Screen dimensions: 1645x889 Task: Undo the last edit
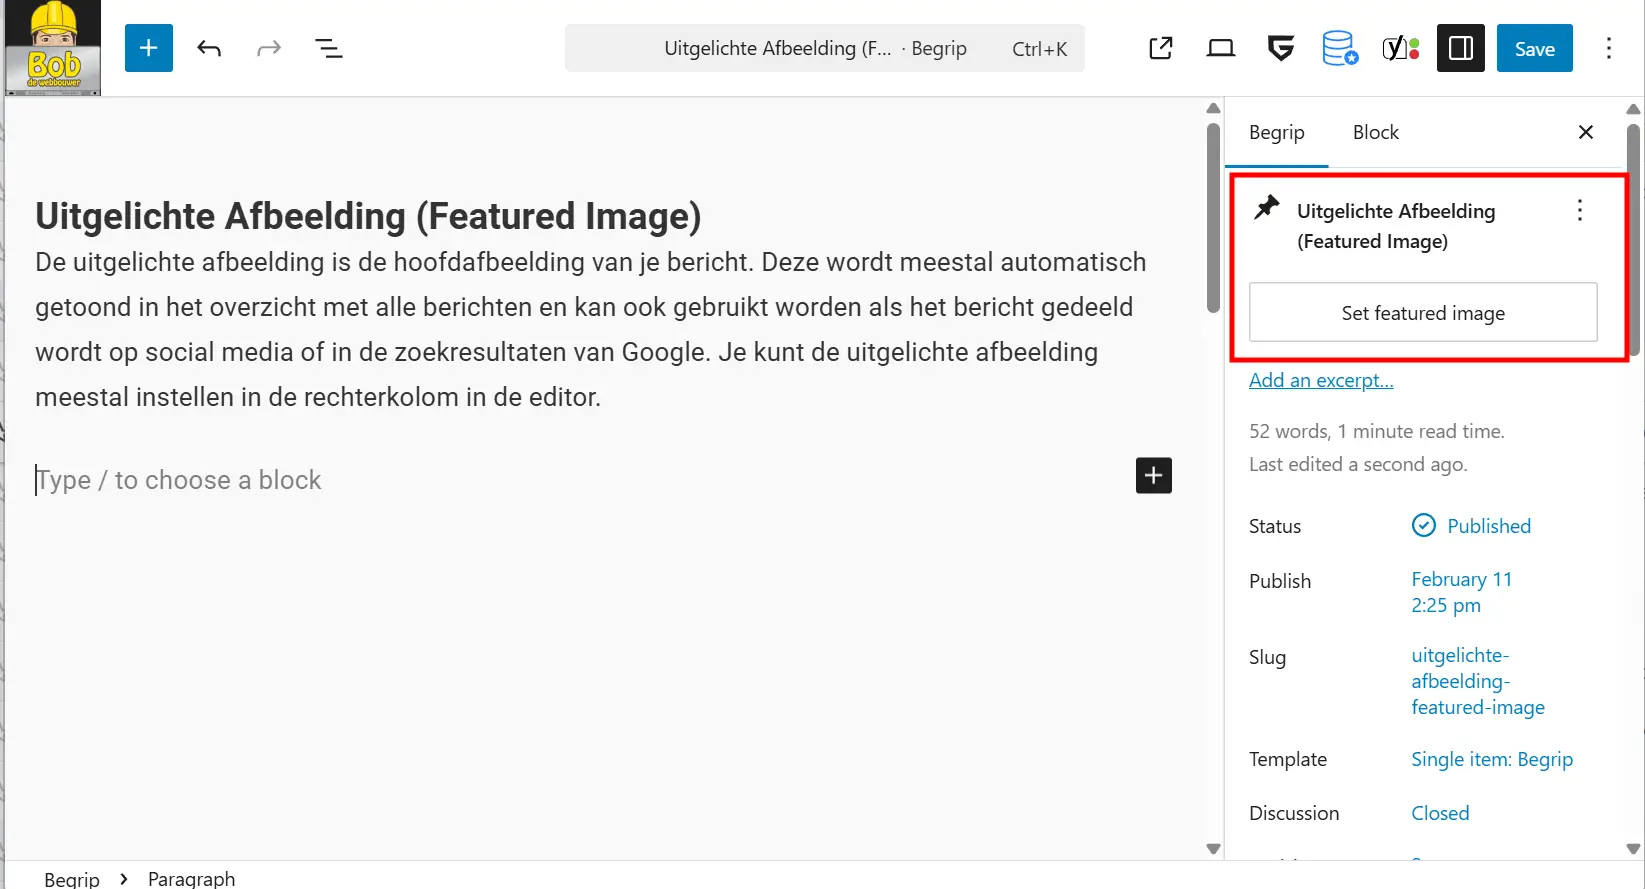pyautogui.click(x=209, y=48)
